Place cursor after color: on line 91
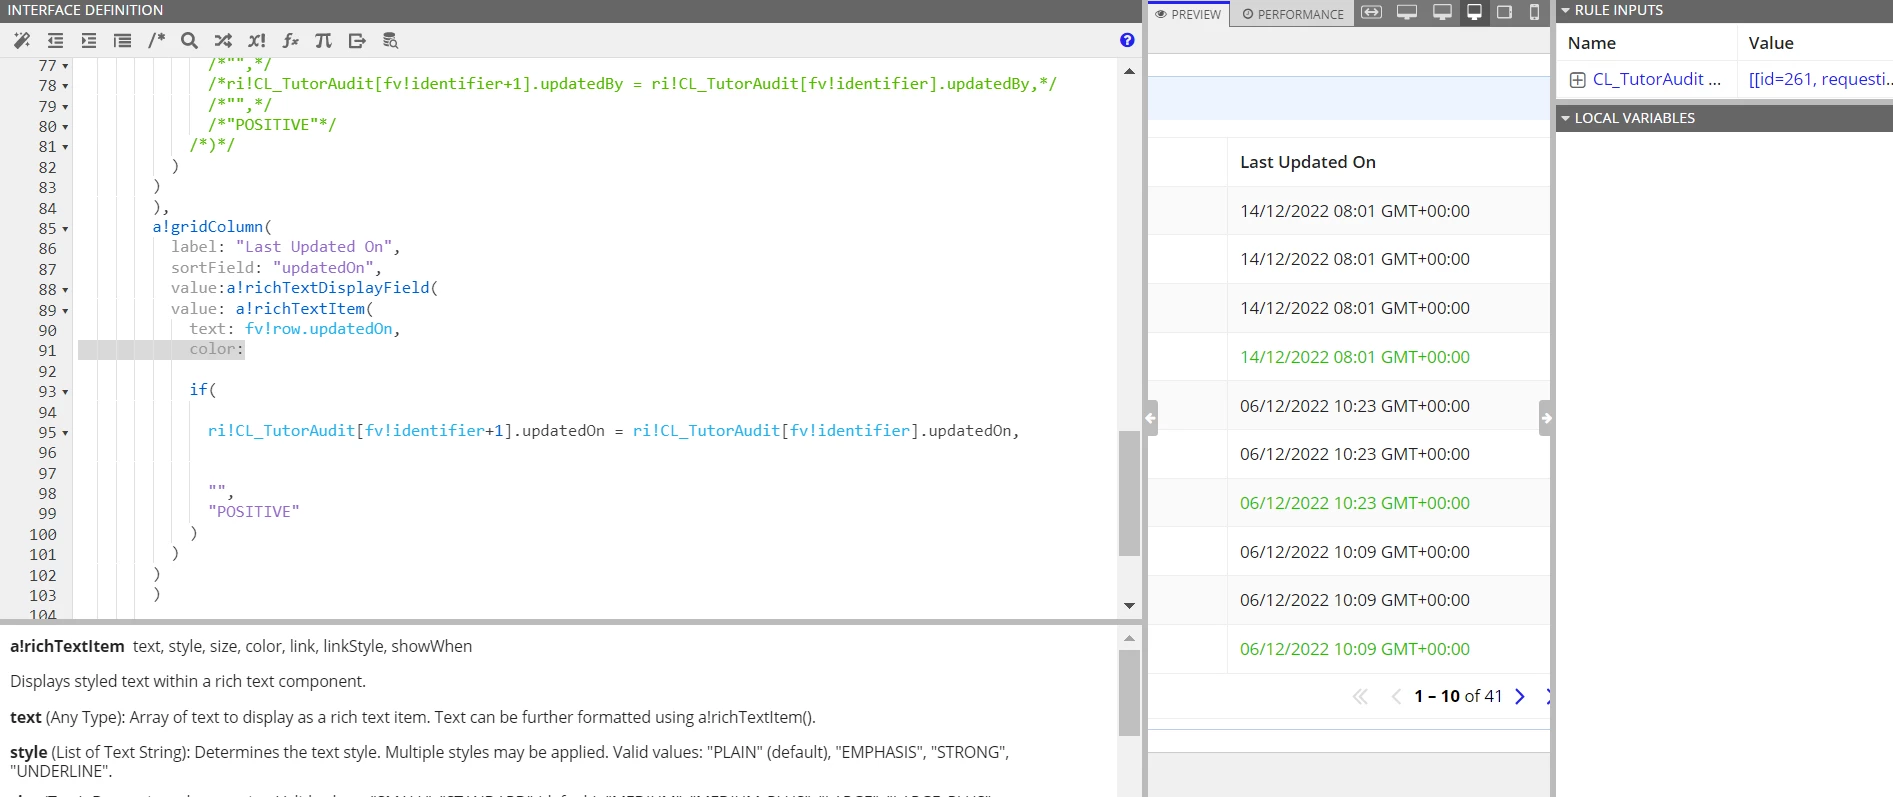1893x797 pixels. [x=245, y=350]
